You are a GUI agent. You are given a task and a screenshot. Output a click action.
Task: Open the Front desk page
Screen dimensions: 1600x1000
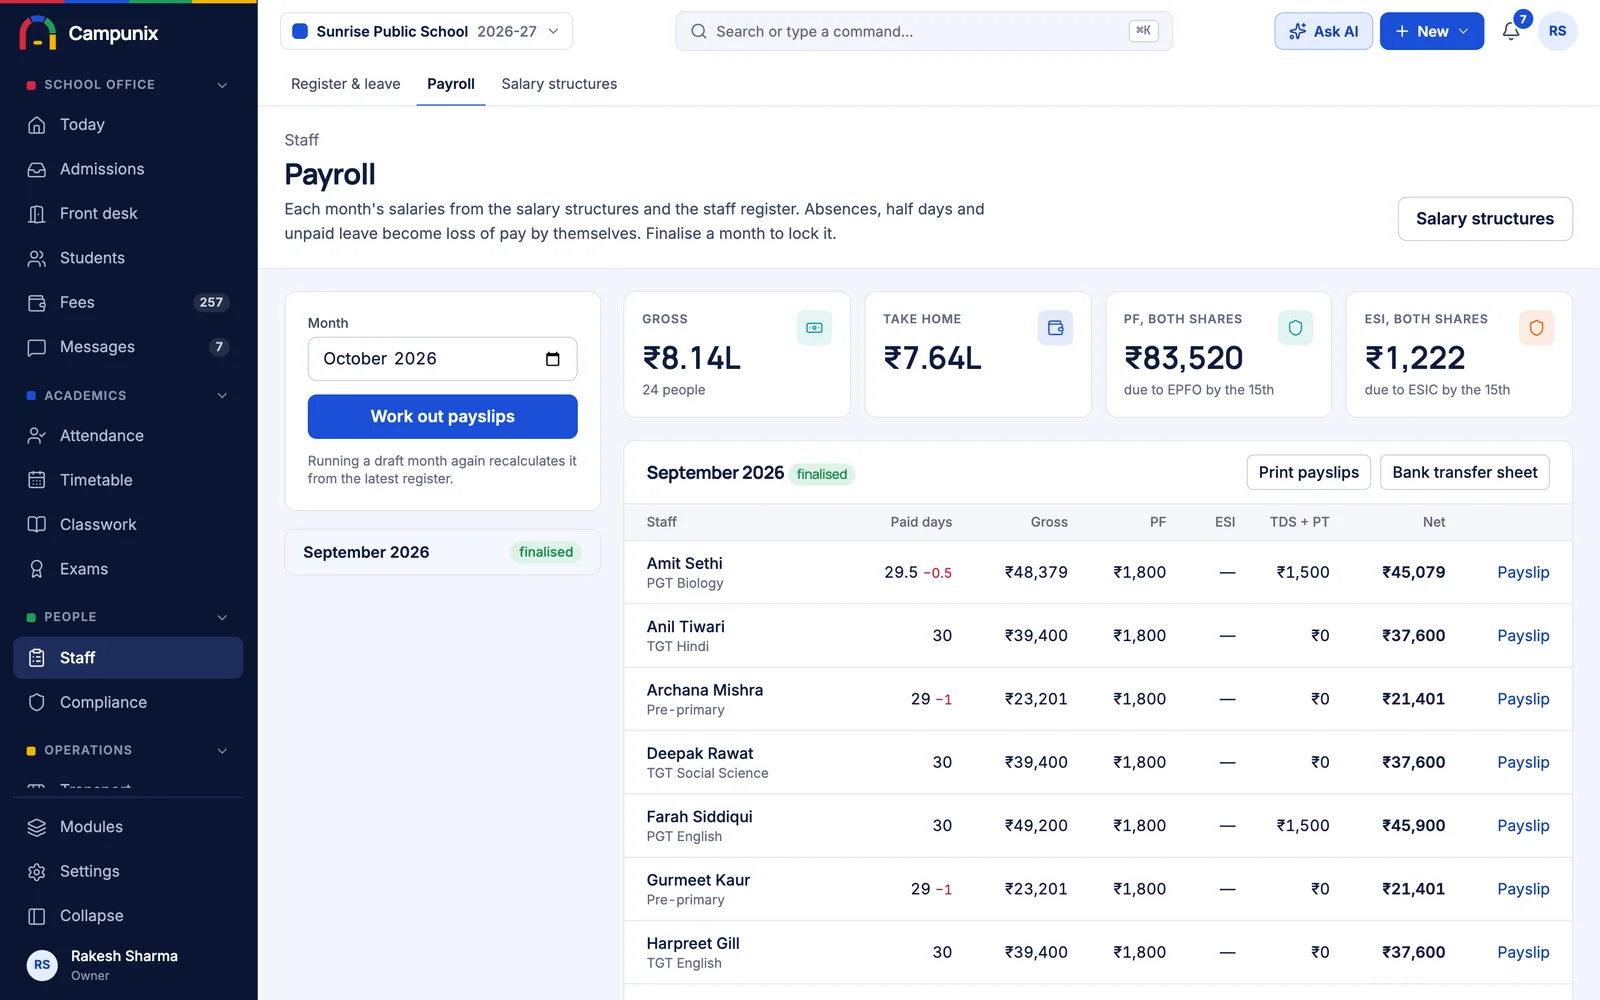tap(128, 214)
